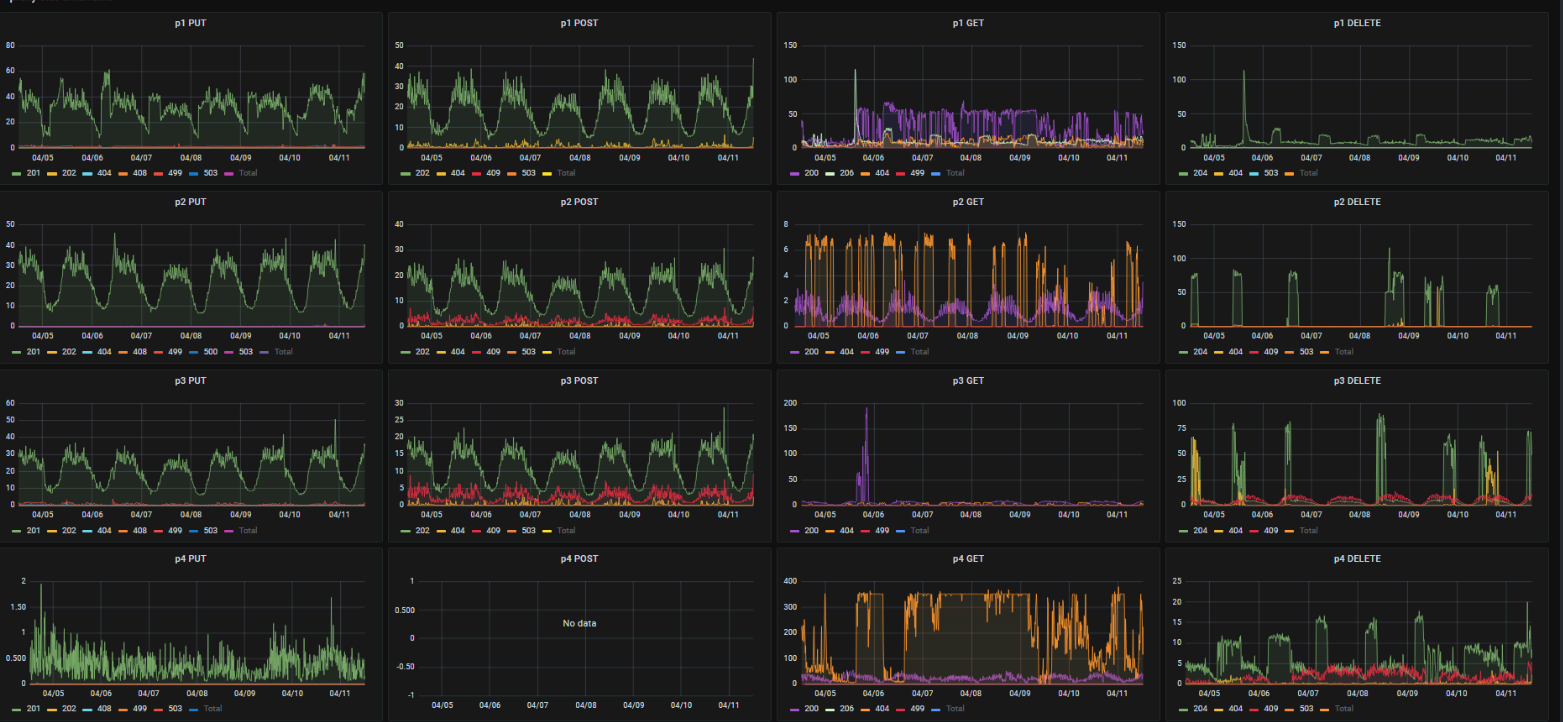Open the p3 GET panel title menu
Screen dimensions: 1563x722
968,380
